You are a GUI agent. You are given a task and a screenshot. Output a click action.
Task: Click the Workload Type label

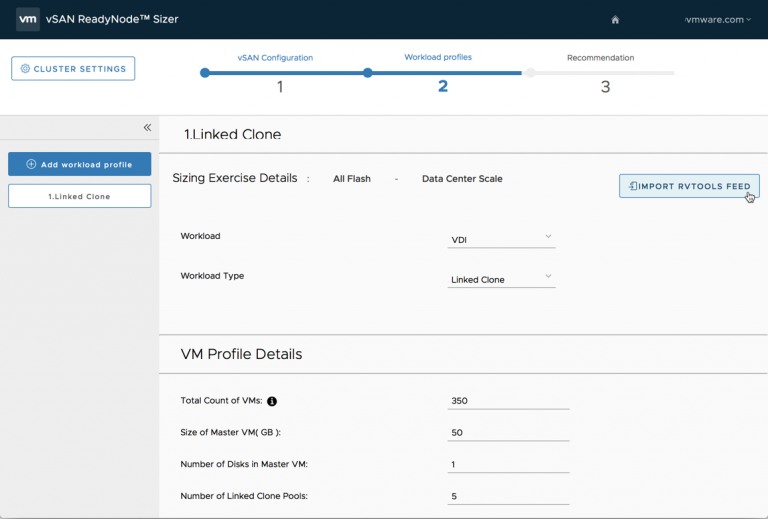tap(212, 276)
